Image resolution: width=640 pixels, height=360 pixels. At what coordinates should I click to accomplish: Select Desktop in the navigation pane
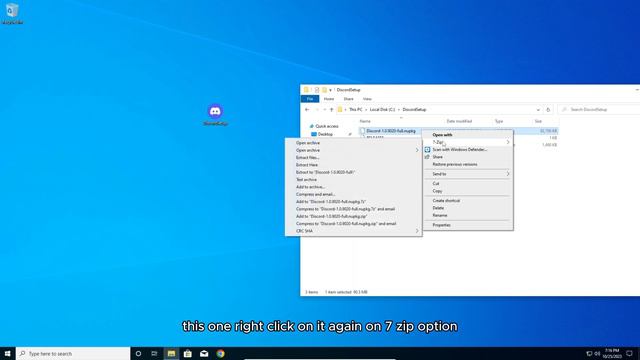325,134
